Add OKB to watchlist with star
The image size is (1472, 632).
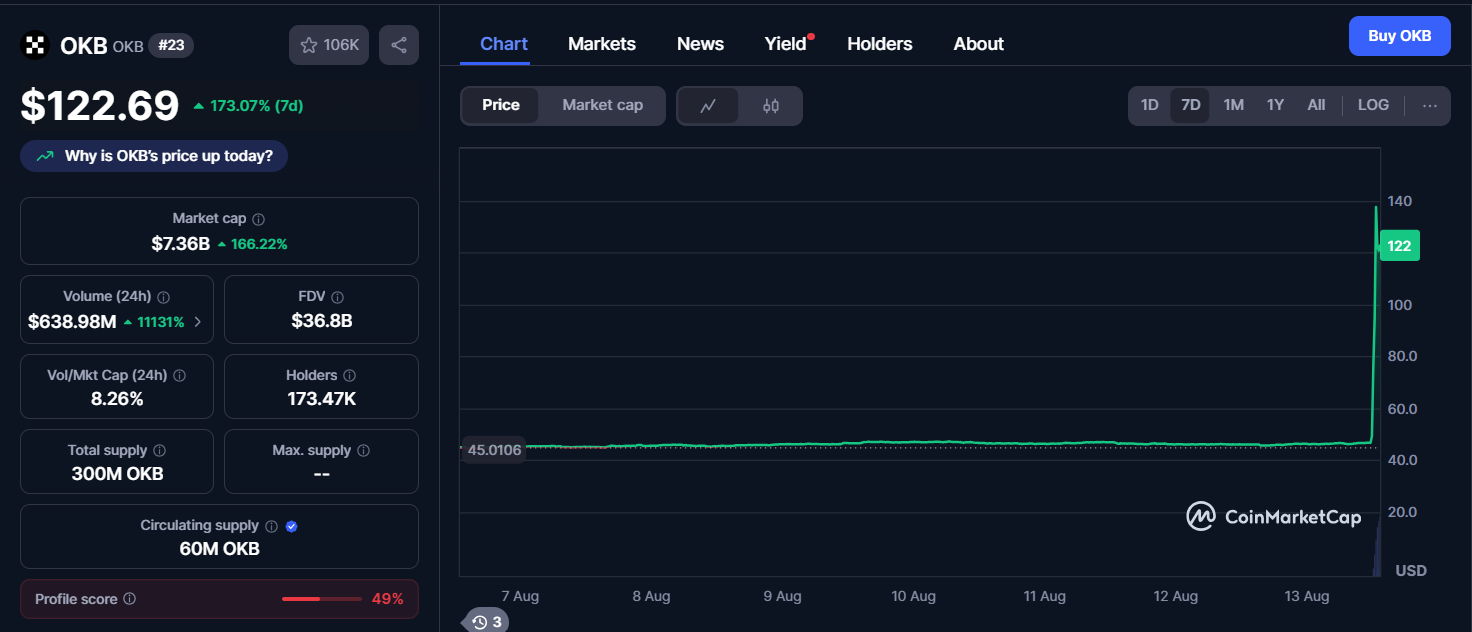pos(329,45)
